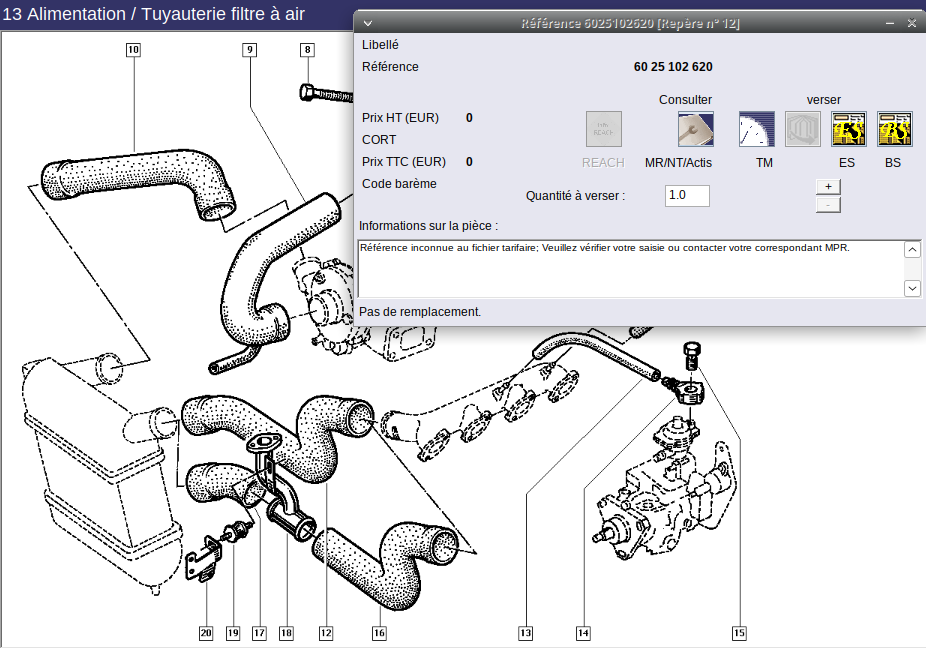Click the Quantité à verser input field

(x=687, y=196)
